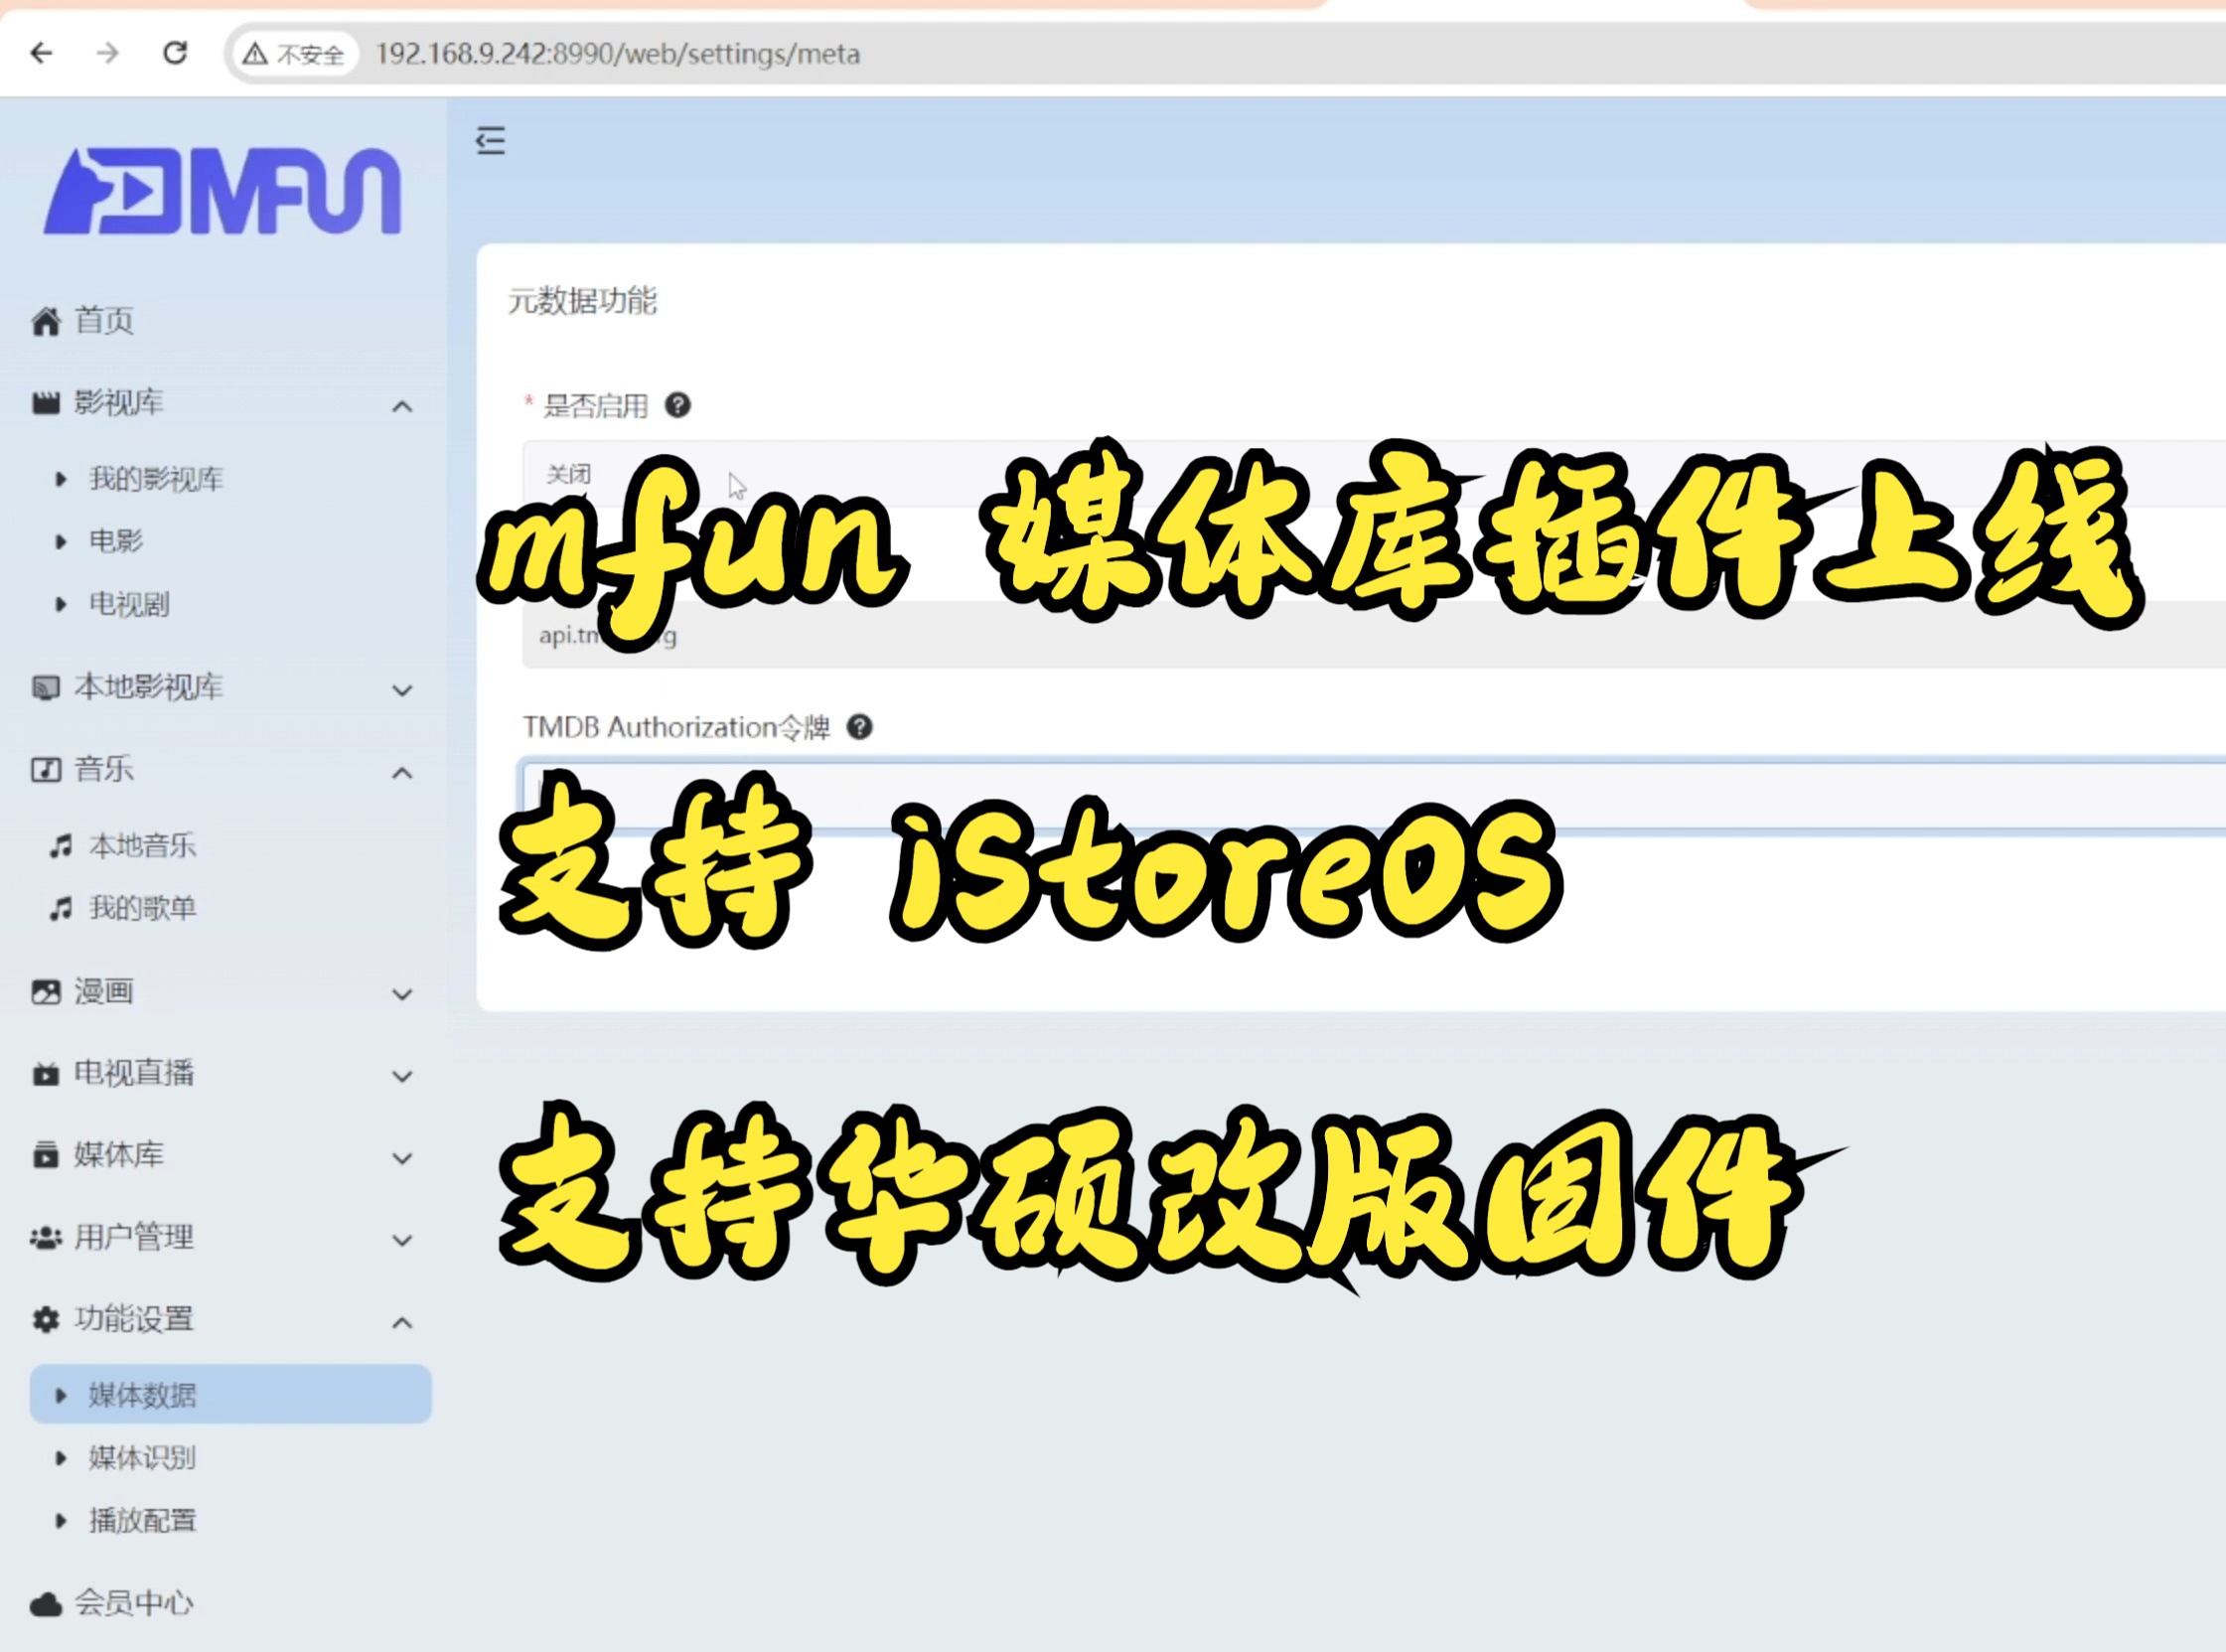2226x1652 pixels.
Task: Click the help icon next to TMDB Authorization令牌
Action: click(x=859, y=727)
